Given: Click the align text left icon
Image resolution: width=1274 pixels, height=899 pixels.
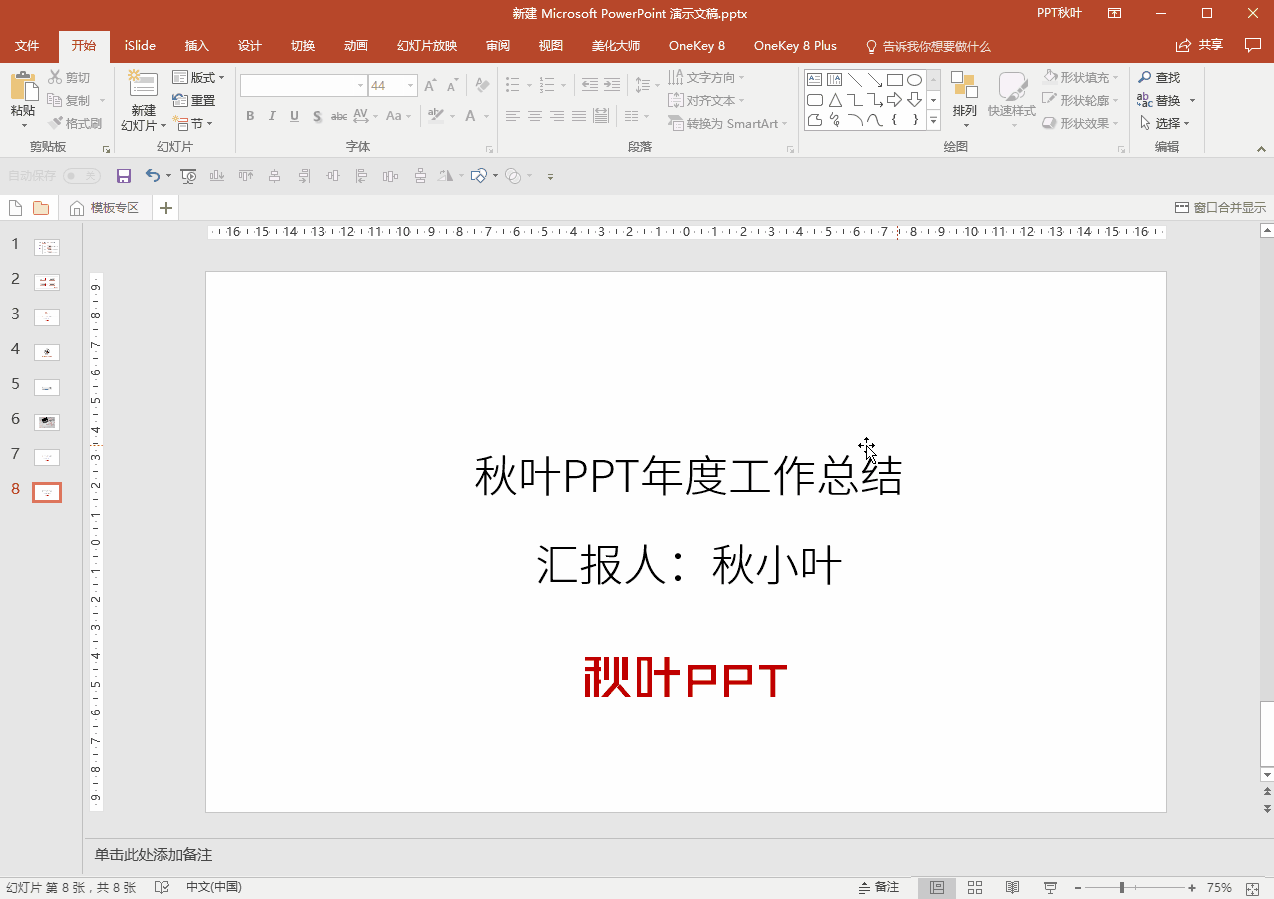Looking at the screenshot, I should [x=513, y=116].
